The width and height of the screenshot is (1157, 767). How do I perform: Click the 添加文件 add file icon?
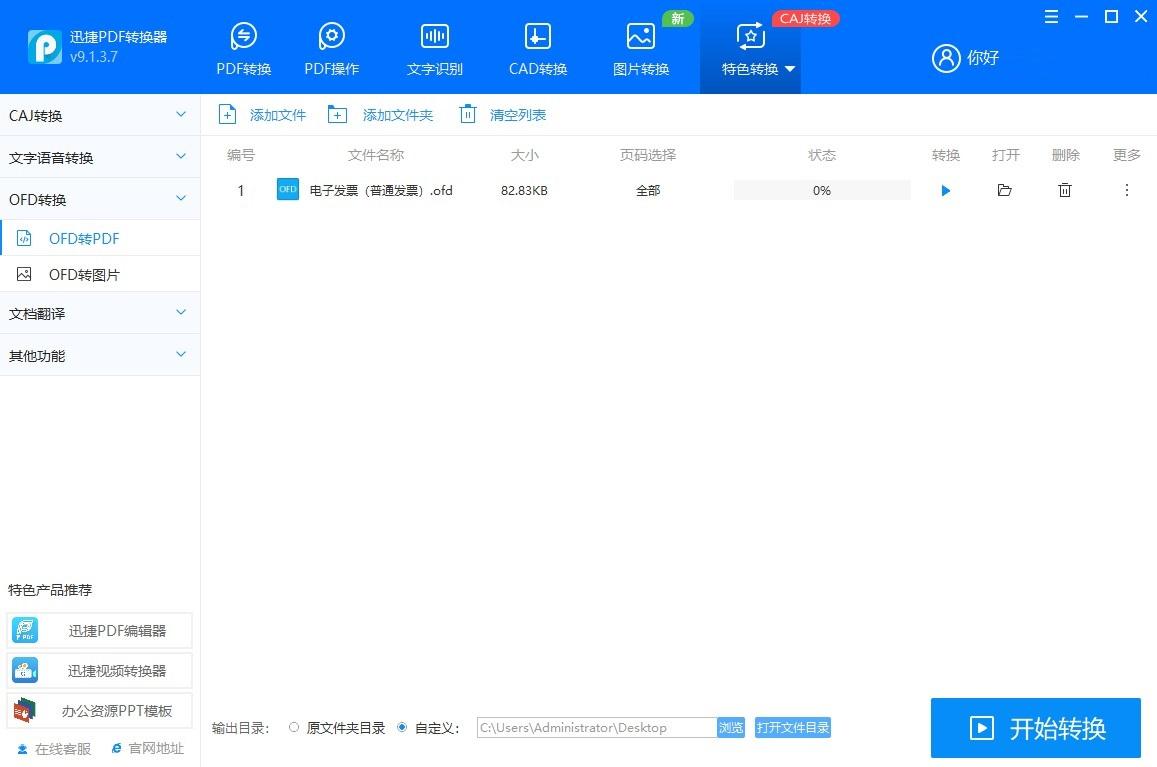(227, 114)
